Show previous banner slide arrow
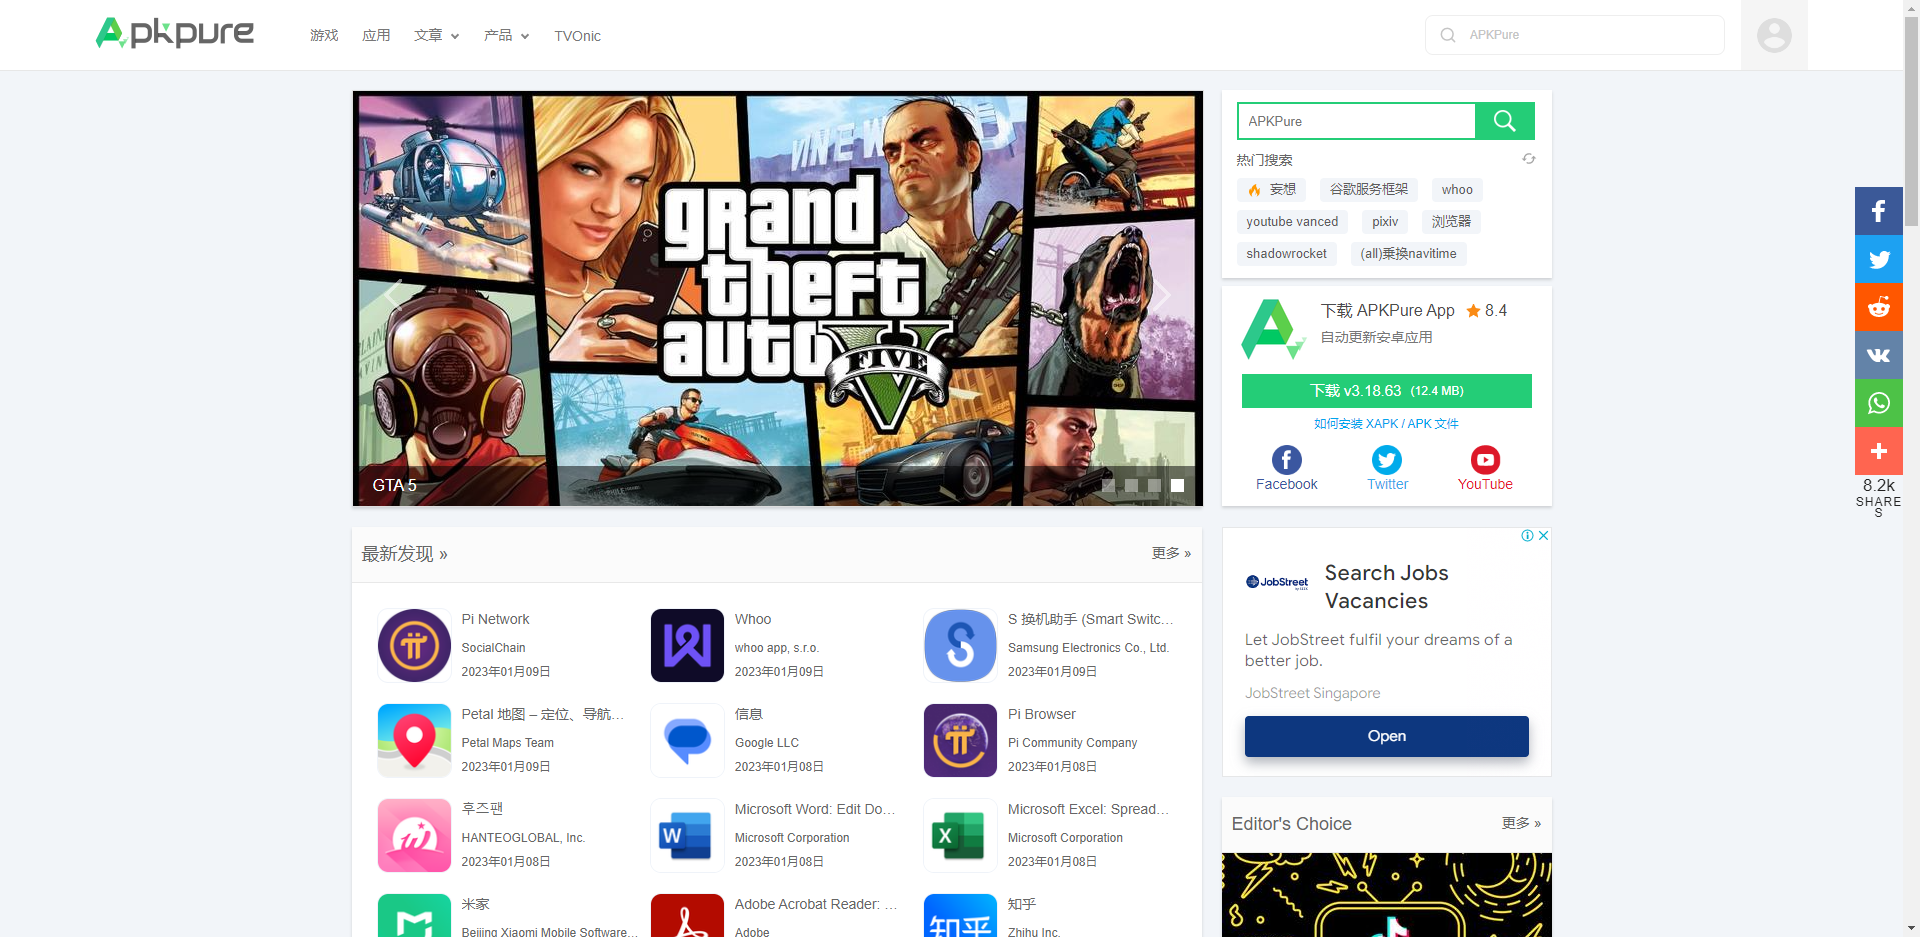 [391, 295]
